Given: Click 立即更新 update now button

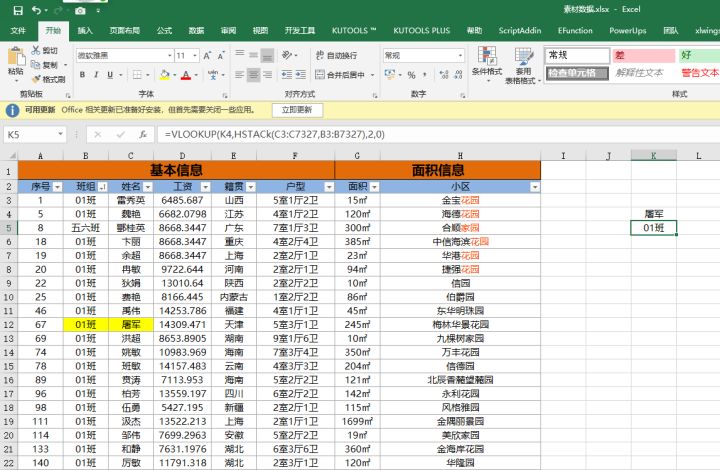Looking at the screenshot, I should (x=297, y=110).
